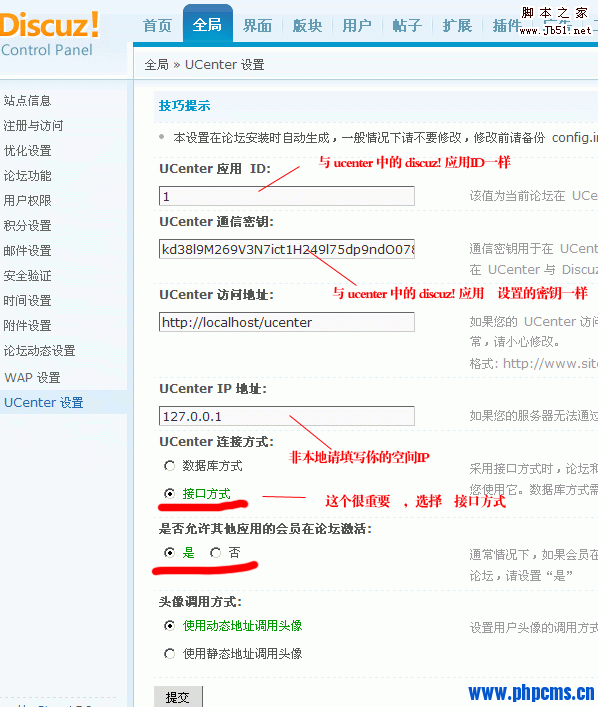Open 注册与访问 in the sidebar
598x707 pixels.
point(33,125)
